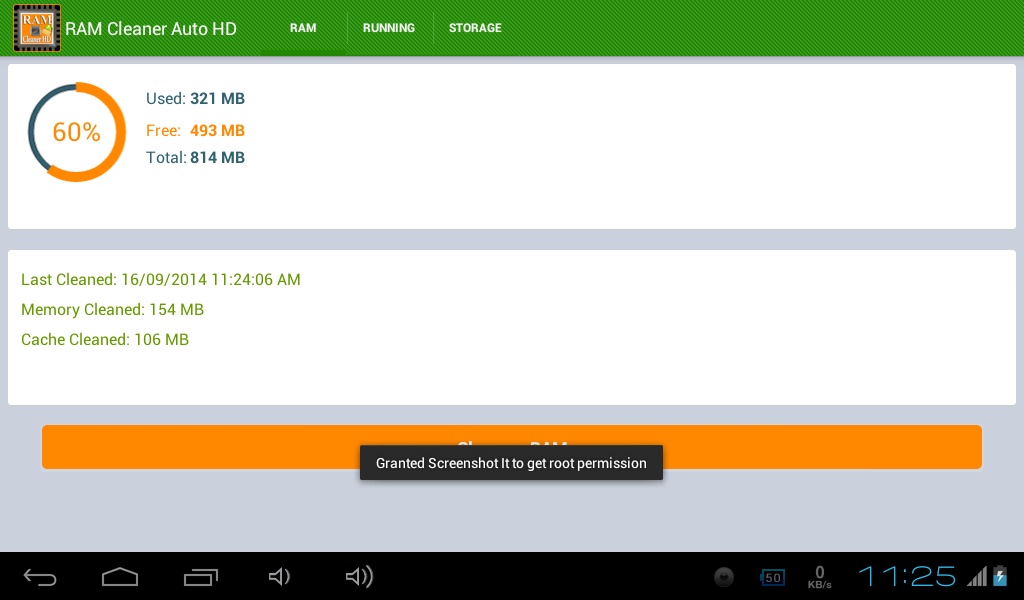Open the recent apps icon

click(200, 576)
